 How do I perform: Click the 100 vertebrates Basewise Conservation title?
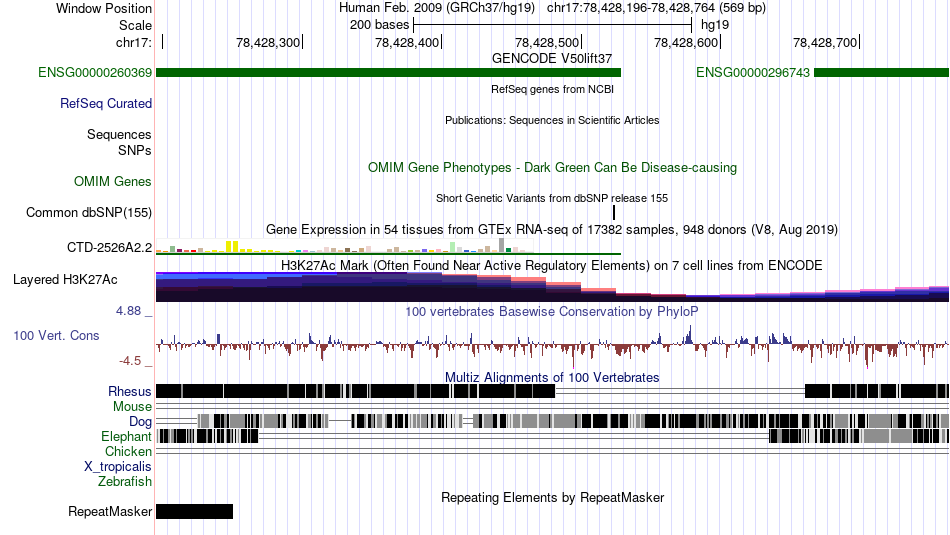coord(552,311)
